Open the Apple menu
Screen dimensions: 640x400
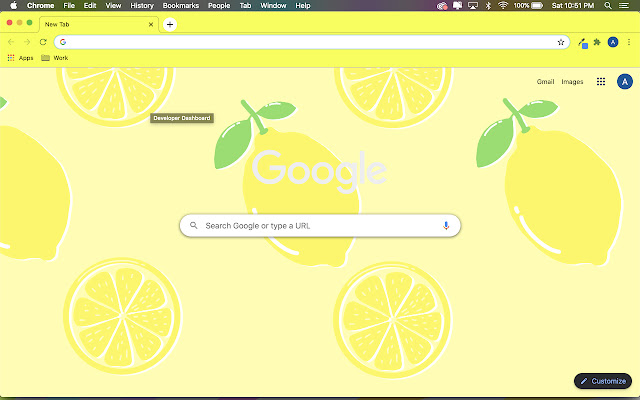[x=13, y=5]
